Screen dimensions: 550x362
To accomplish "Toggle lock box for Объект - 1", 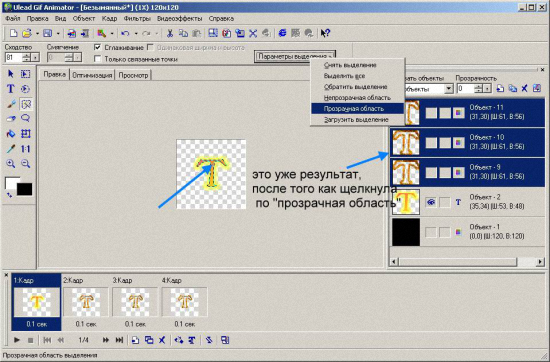I will (445, 232).
